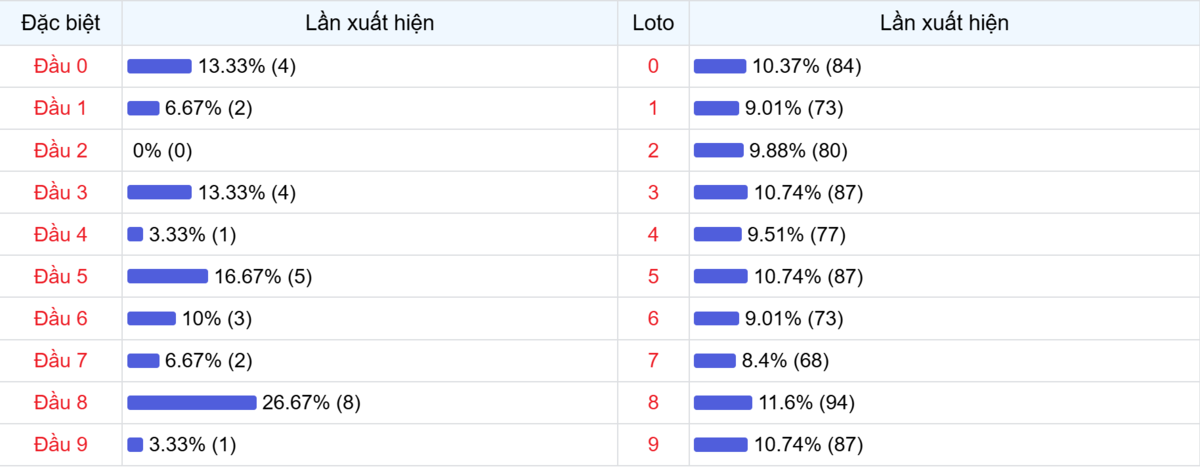The height and width of the screenshot is (467, 1200).
Task: Click the Đặc biệt column header
Action: click(61, 22)
